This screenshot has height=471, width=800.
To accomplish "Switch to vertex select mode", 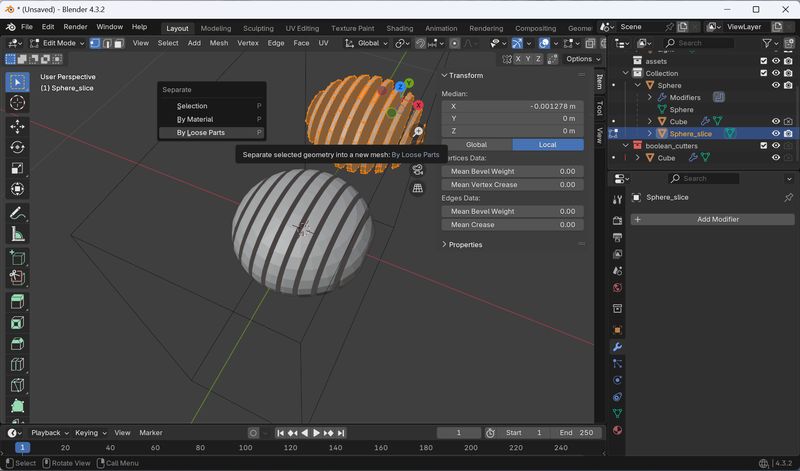I will pyautogui.click(x=95, y=43).
